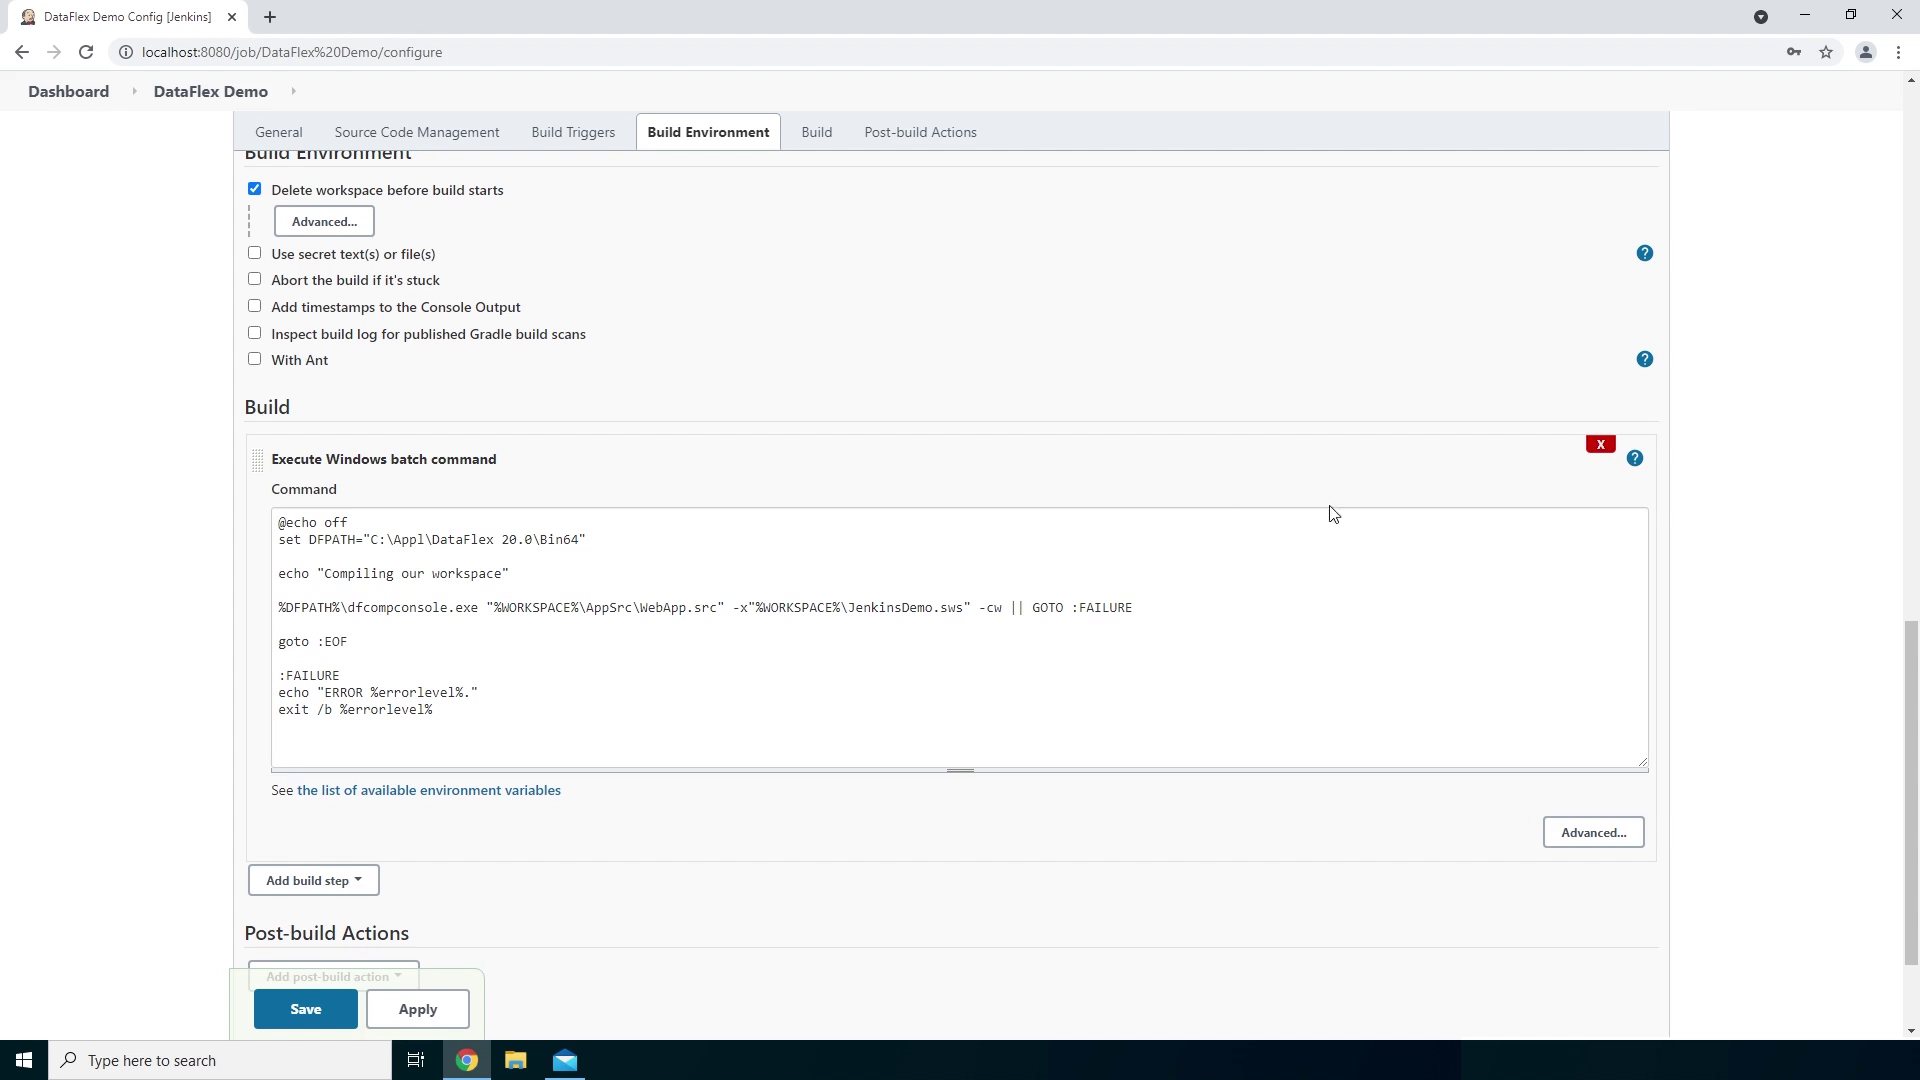This screenshot has height=1080, width=1920.
Task: Delete the batch command build step (red X)
Action: coord(1600,444)
